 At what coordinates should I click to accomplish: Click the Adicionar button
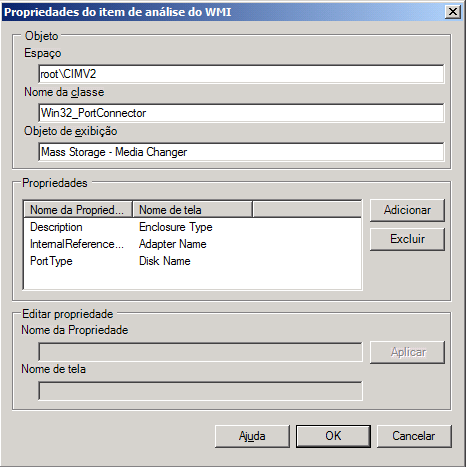pyautogui.click(x=407, y=210)
